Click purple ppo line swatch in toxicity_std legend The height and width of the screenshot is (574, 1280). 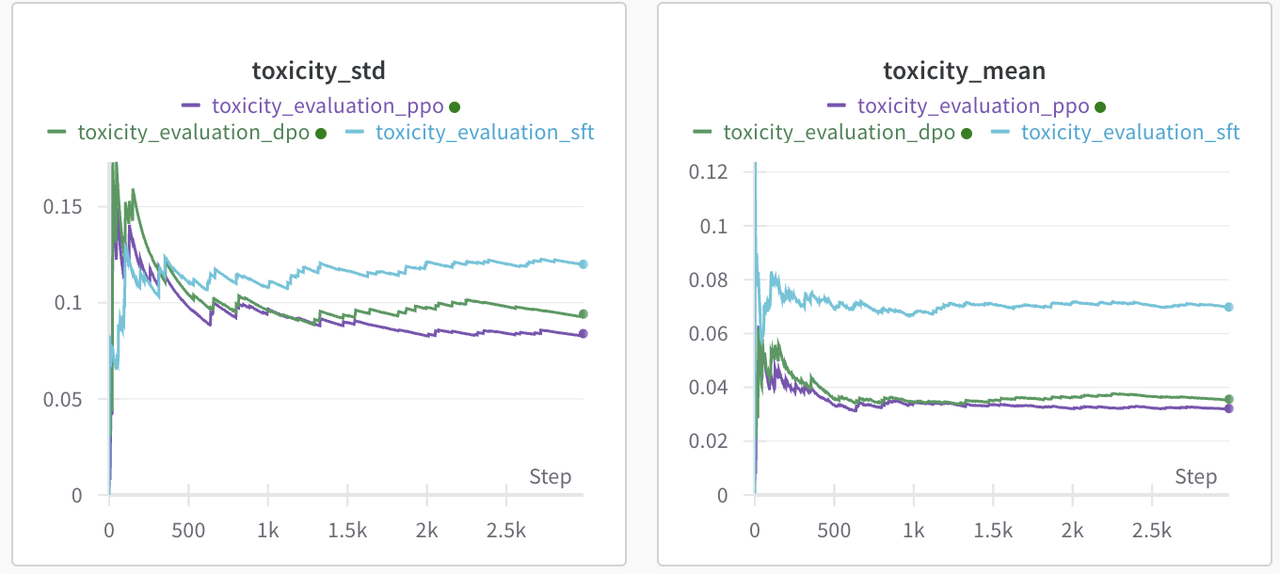click(x=192, y=106)
